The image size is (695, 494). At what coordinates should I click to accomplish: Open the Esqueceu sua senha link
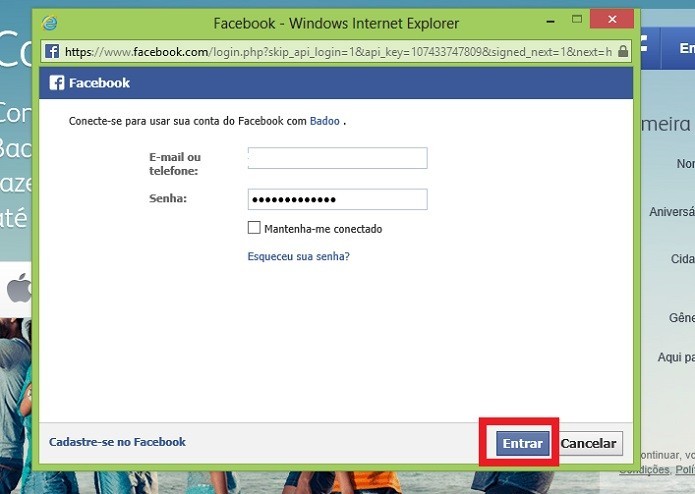pos(298,256)
